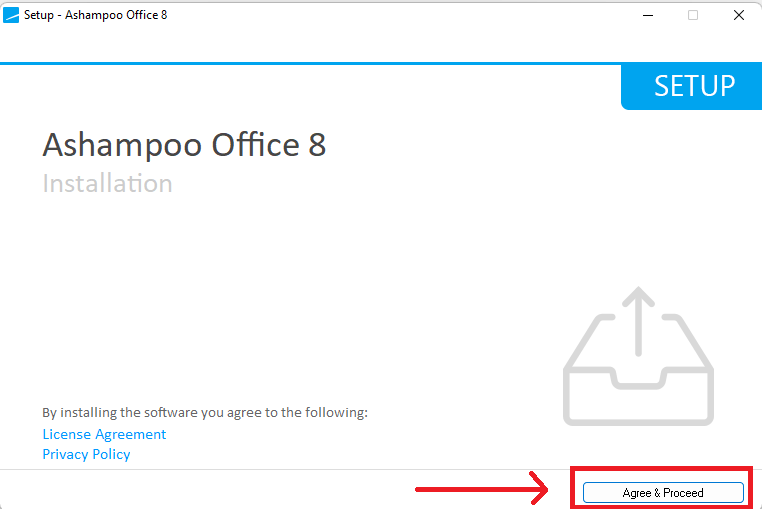Click the 'Installation' subtitle text

click(107, 183)
